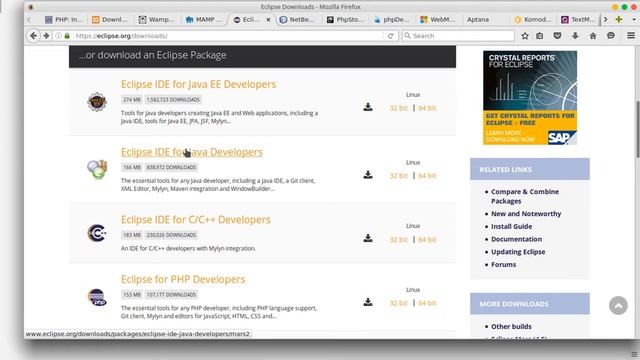The width and height of the screenshot is (640, 360).
Task: Click download icon for PHP package
Action: pos(368,302)
